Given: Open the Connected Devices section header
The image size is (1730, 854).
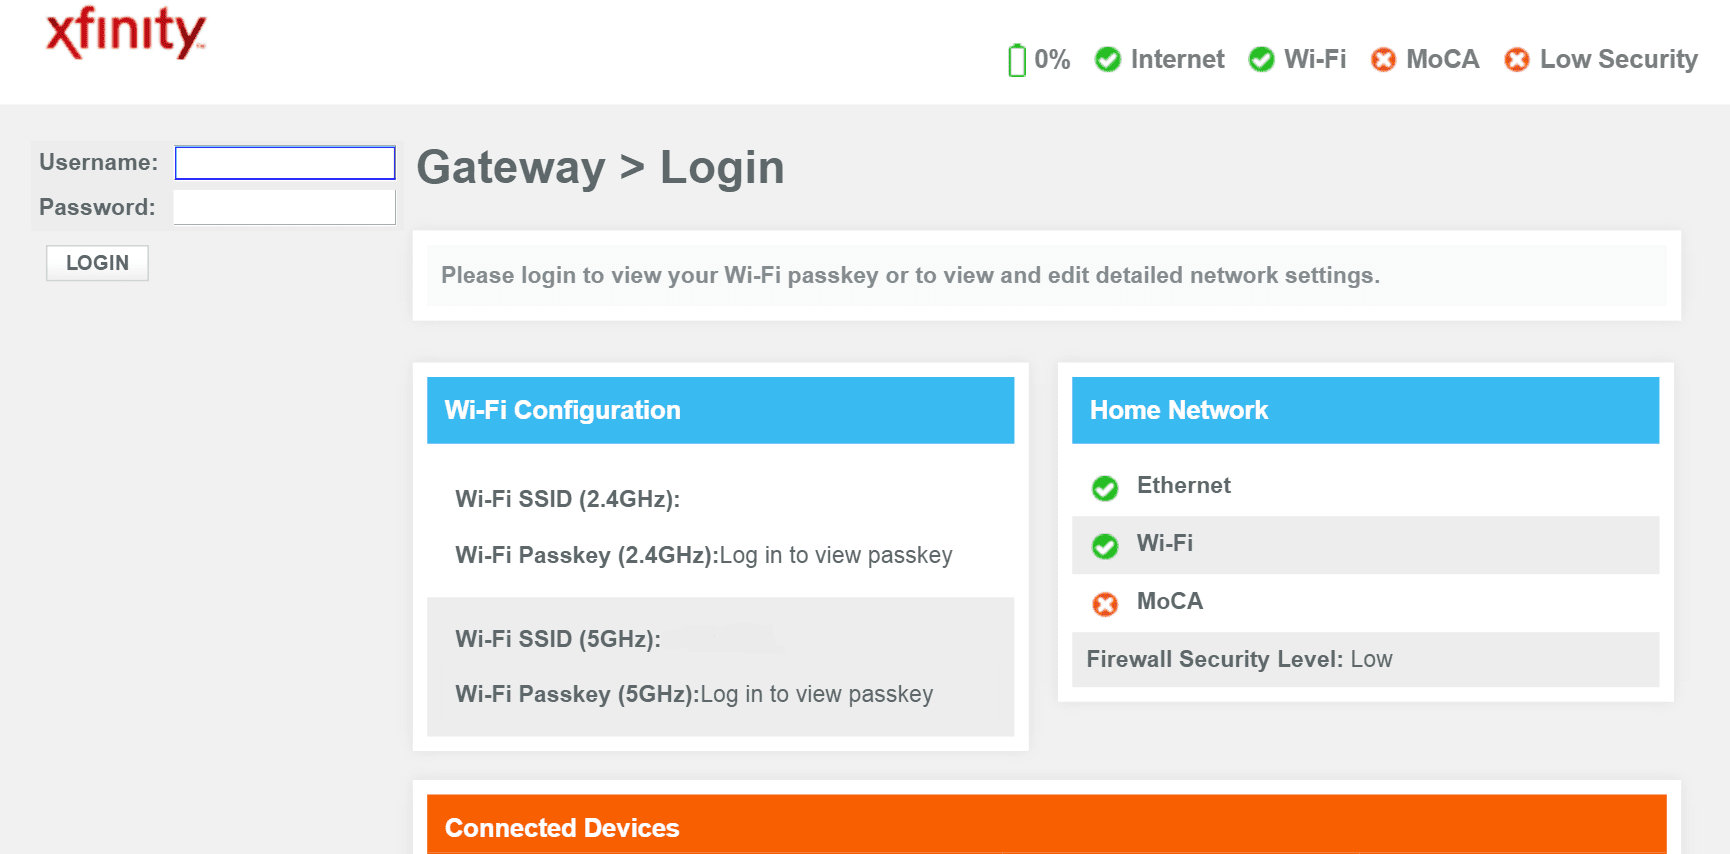Looking at the screenshot, I should 1046,825.
